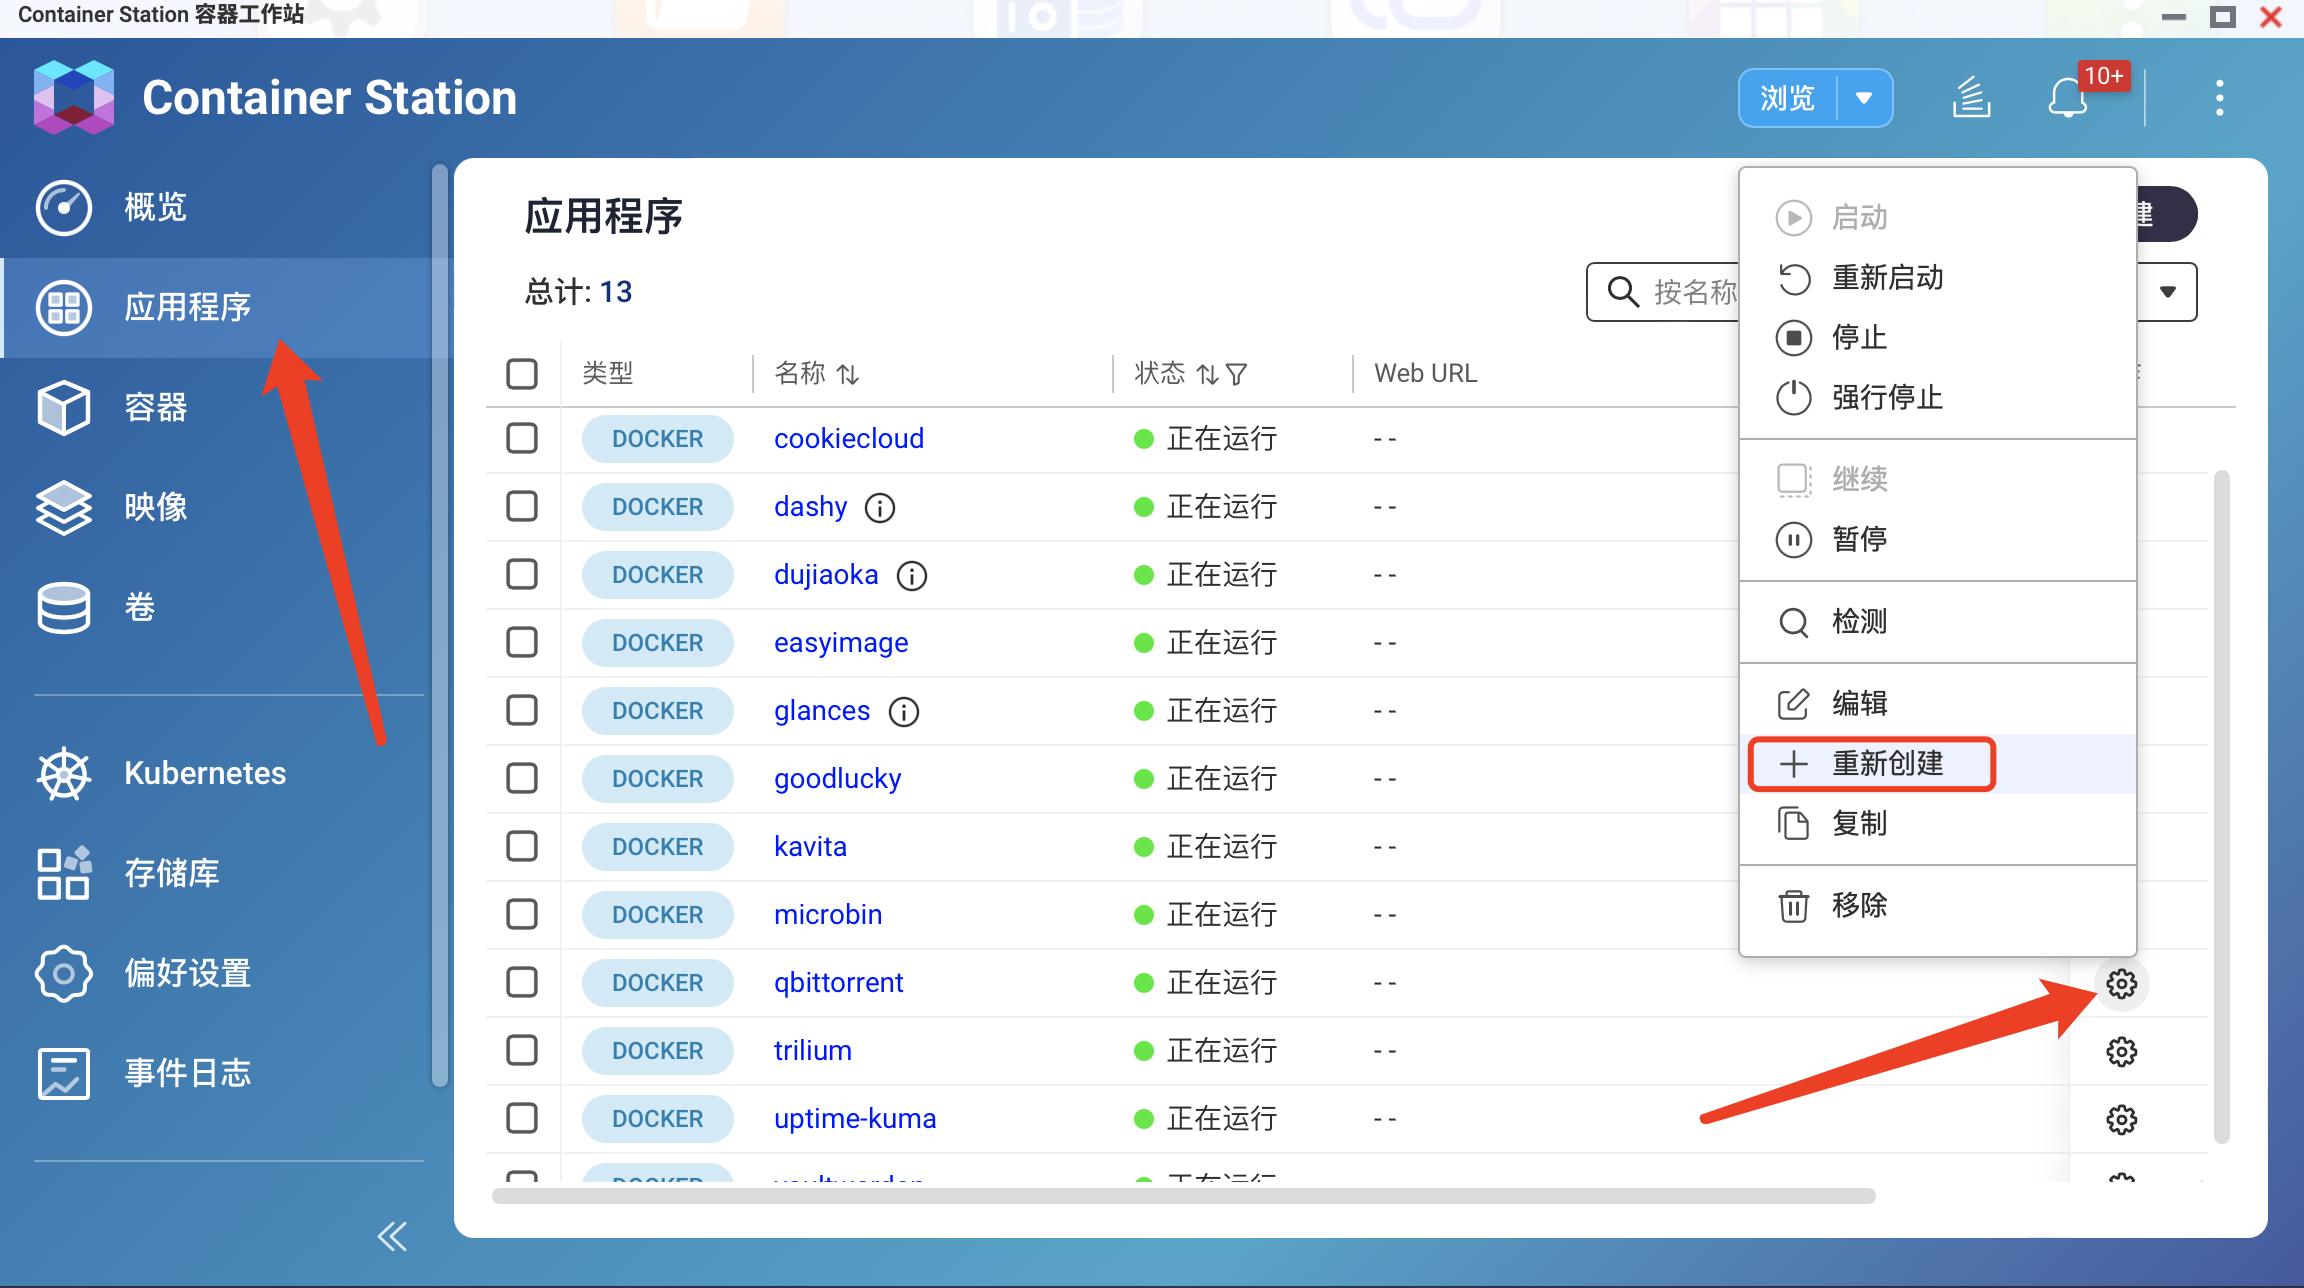Select 移除 remove in the context menu
Image resolution: width=2304 pixels, height=1288 pixels.
click(x=1938, y=905)
